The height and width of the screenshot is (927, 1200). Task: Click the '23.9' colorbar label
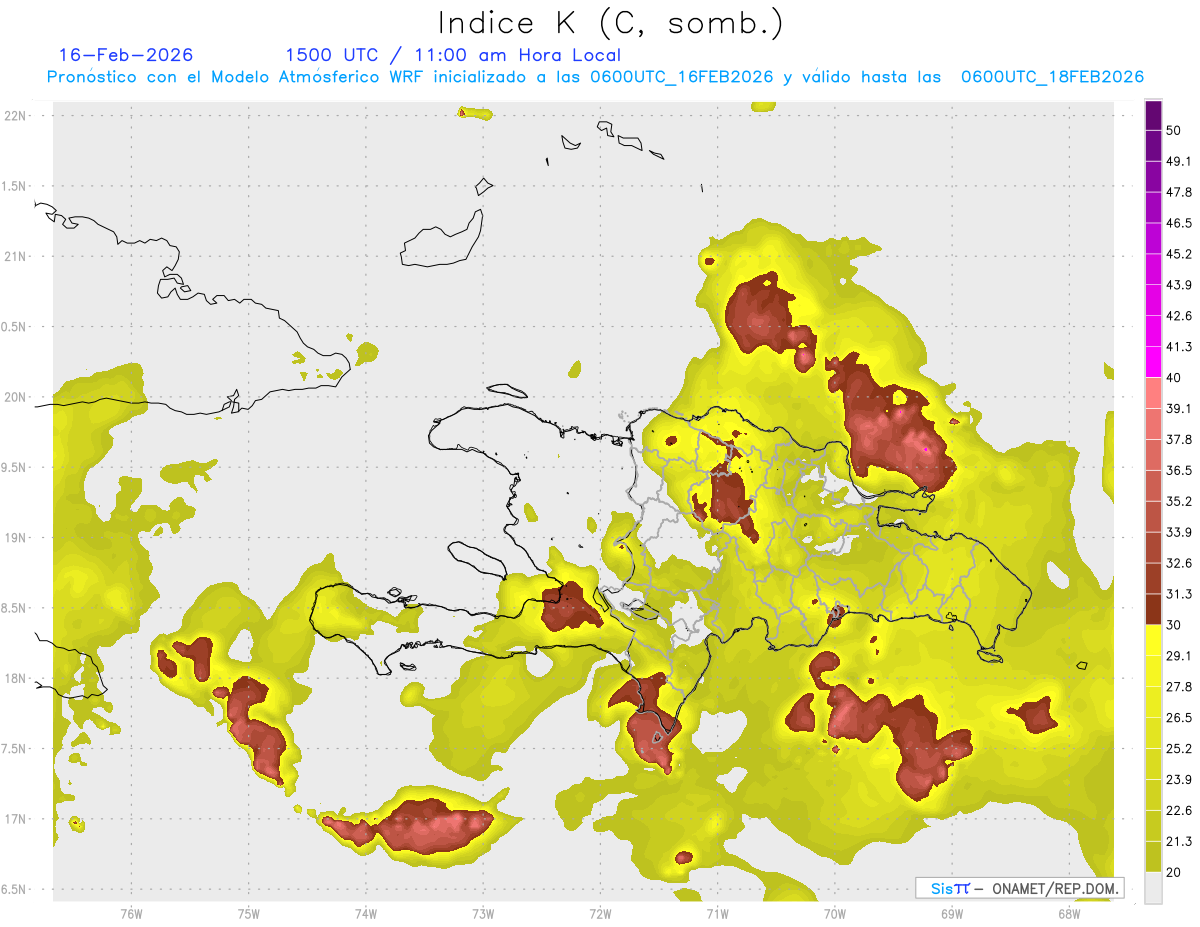(1179, 780)
